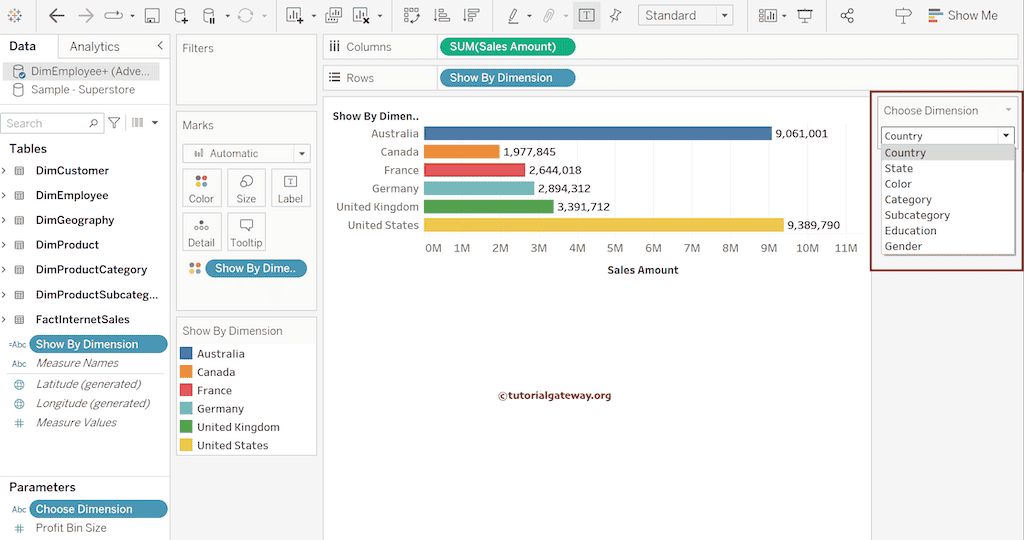Click the Swap Rows and Columns icon
This screenshot has width=1024, height=540.
411,16
